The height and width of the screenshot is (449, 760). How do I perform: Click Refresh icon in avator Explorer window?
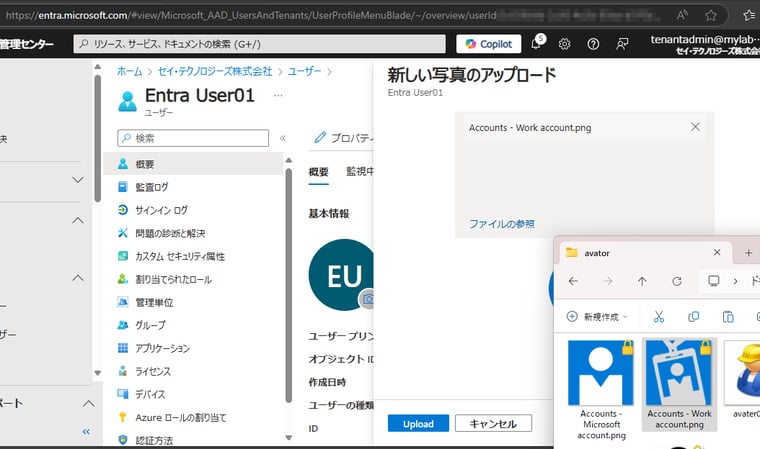click(677, 281)
